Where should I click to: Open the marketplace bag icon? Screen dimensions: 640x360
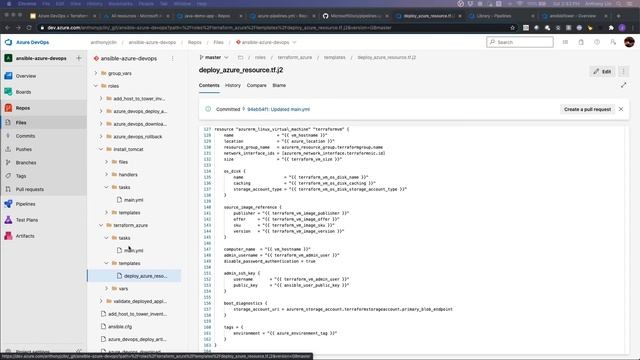[581, 42]
